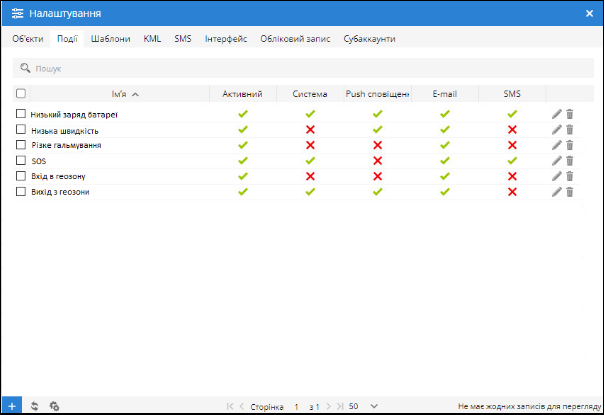
Task: Delete the Низька швидкість event
Action: pyautogui.click(x=570, y=130)
